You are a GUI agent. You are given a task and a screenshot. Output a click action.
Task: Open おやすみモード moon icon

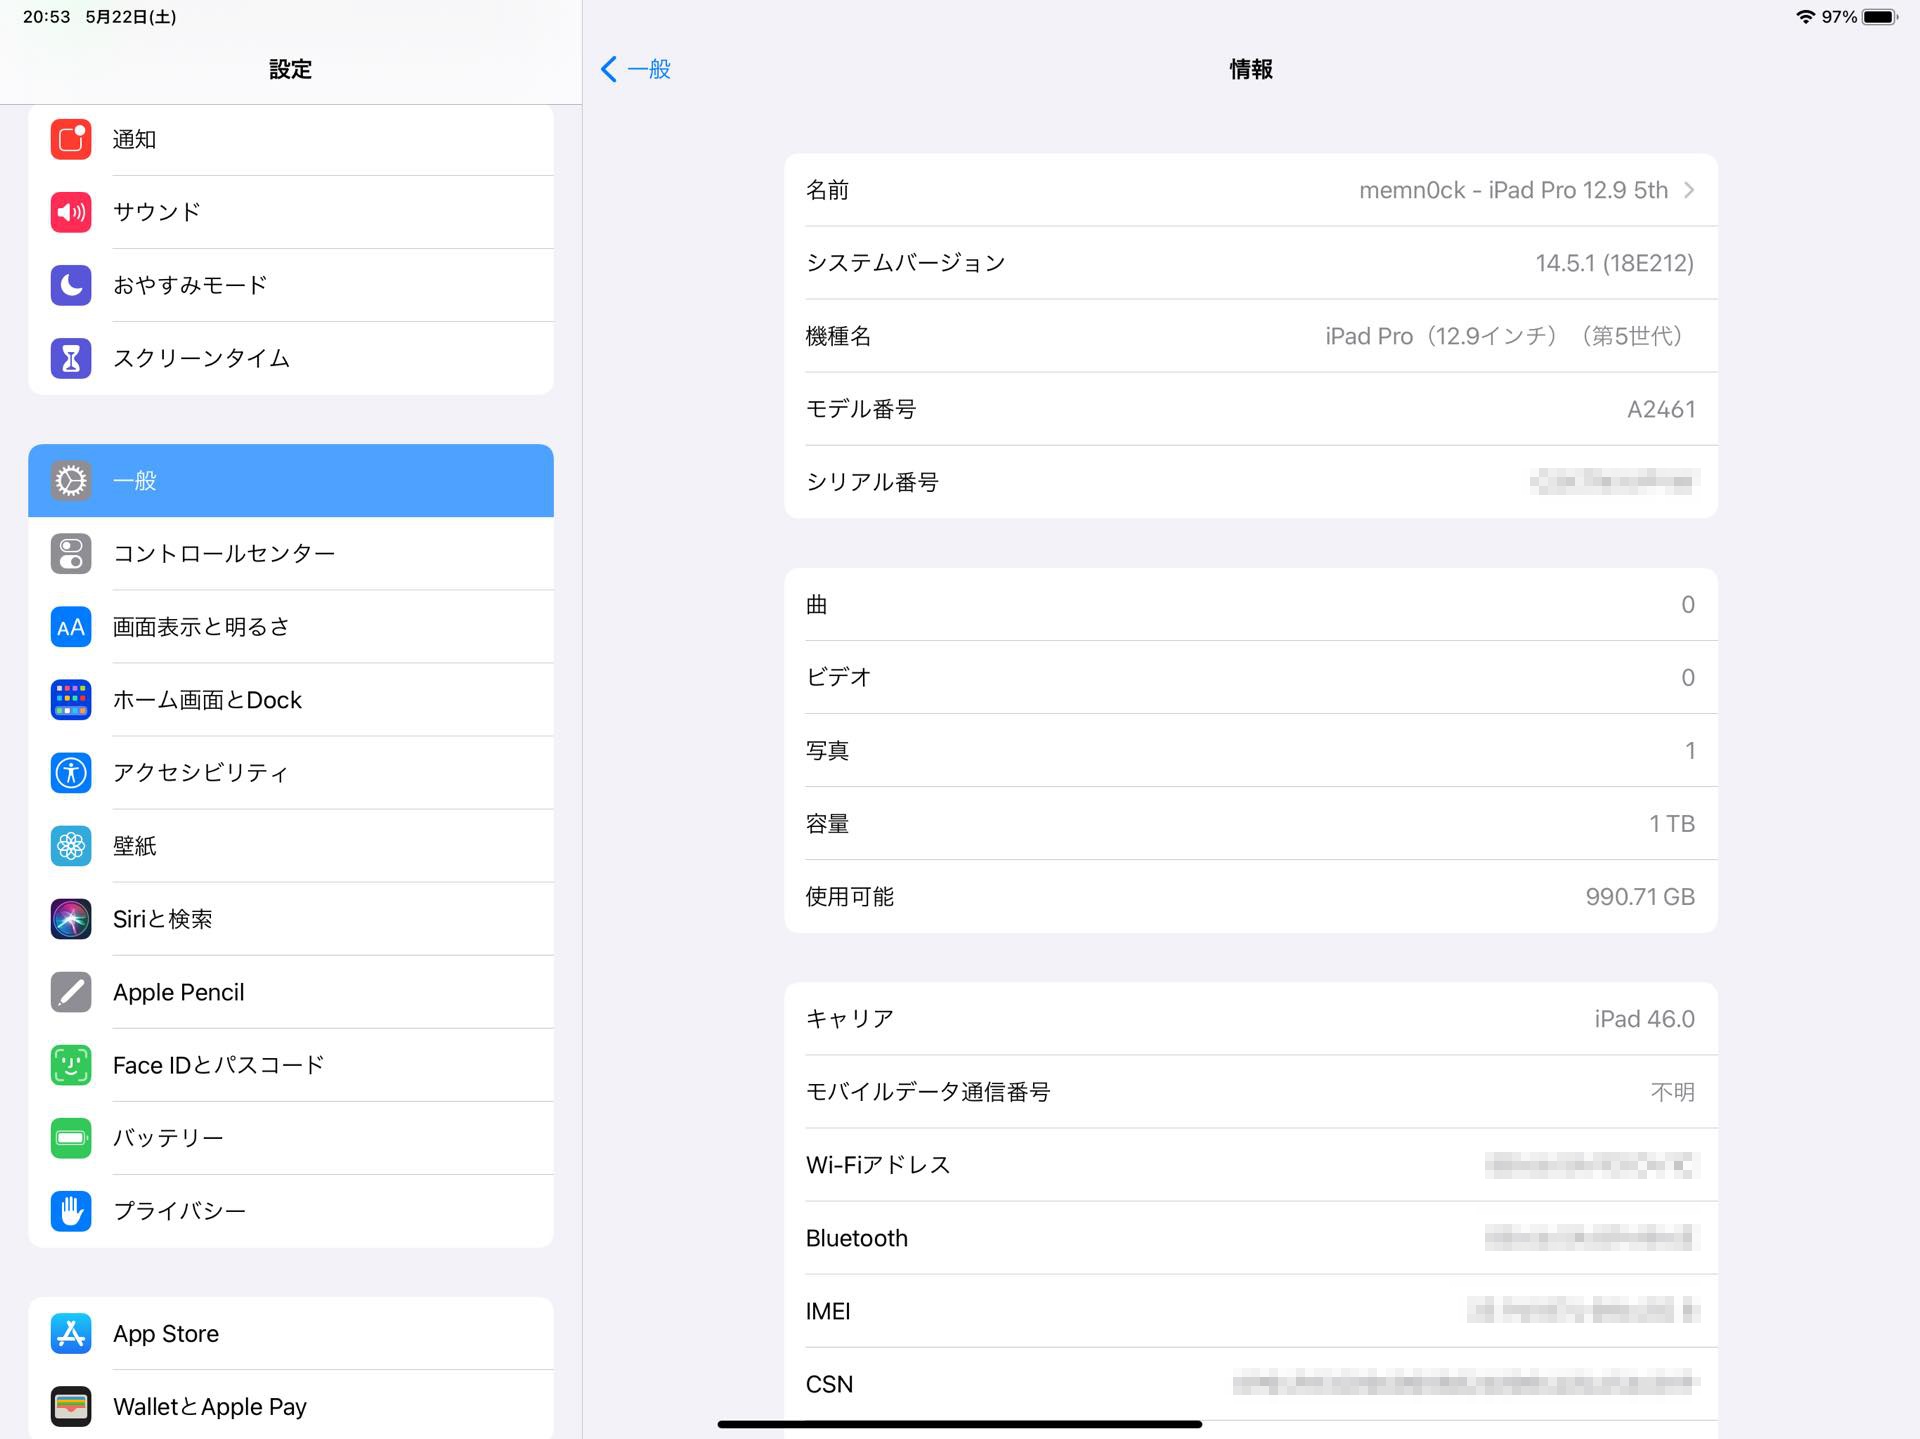(x=71, y=285)
